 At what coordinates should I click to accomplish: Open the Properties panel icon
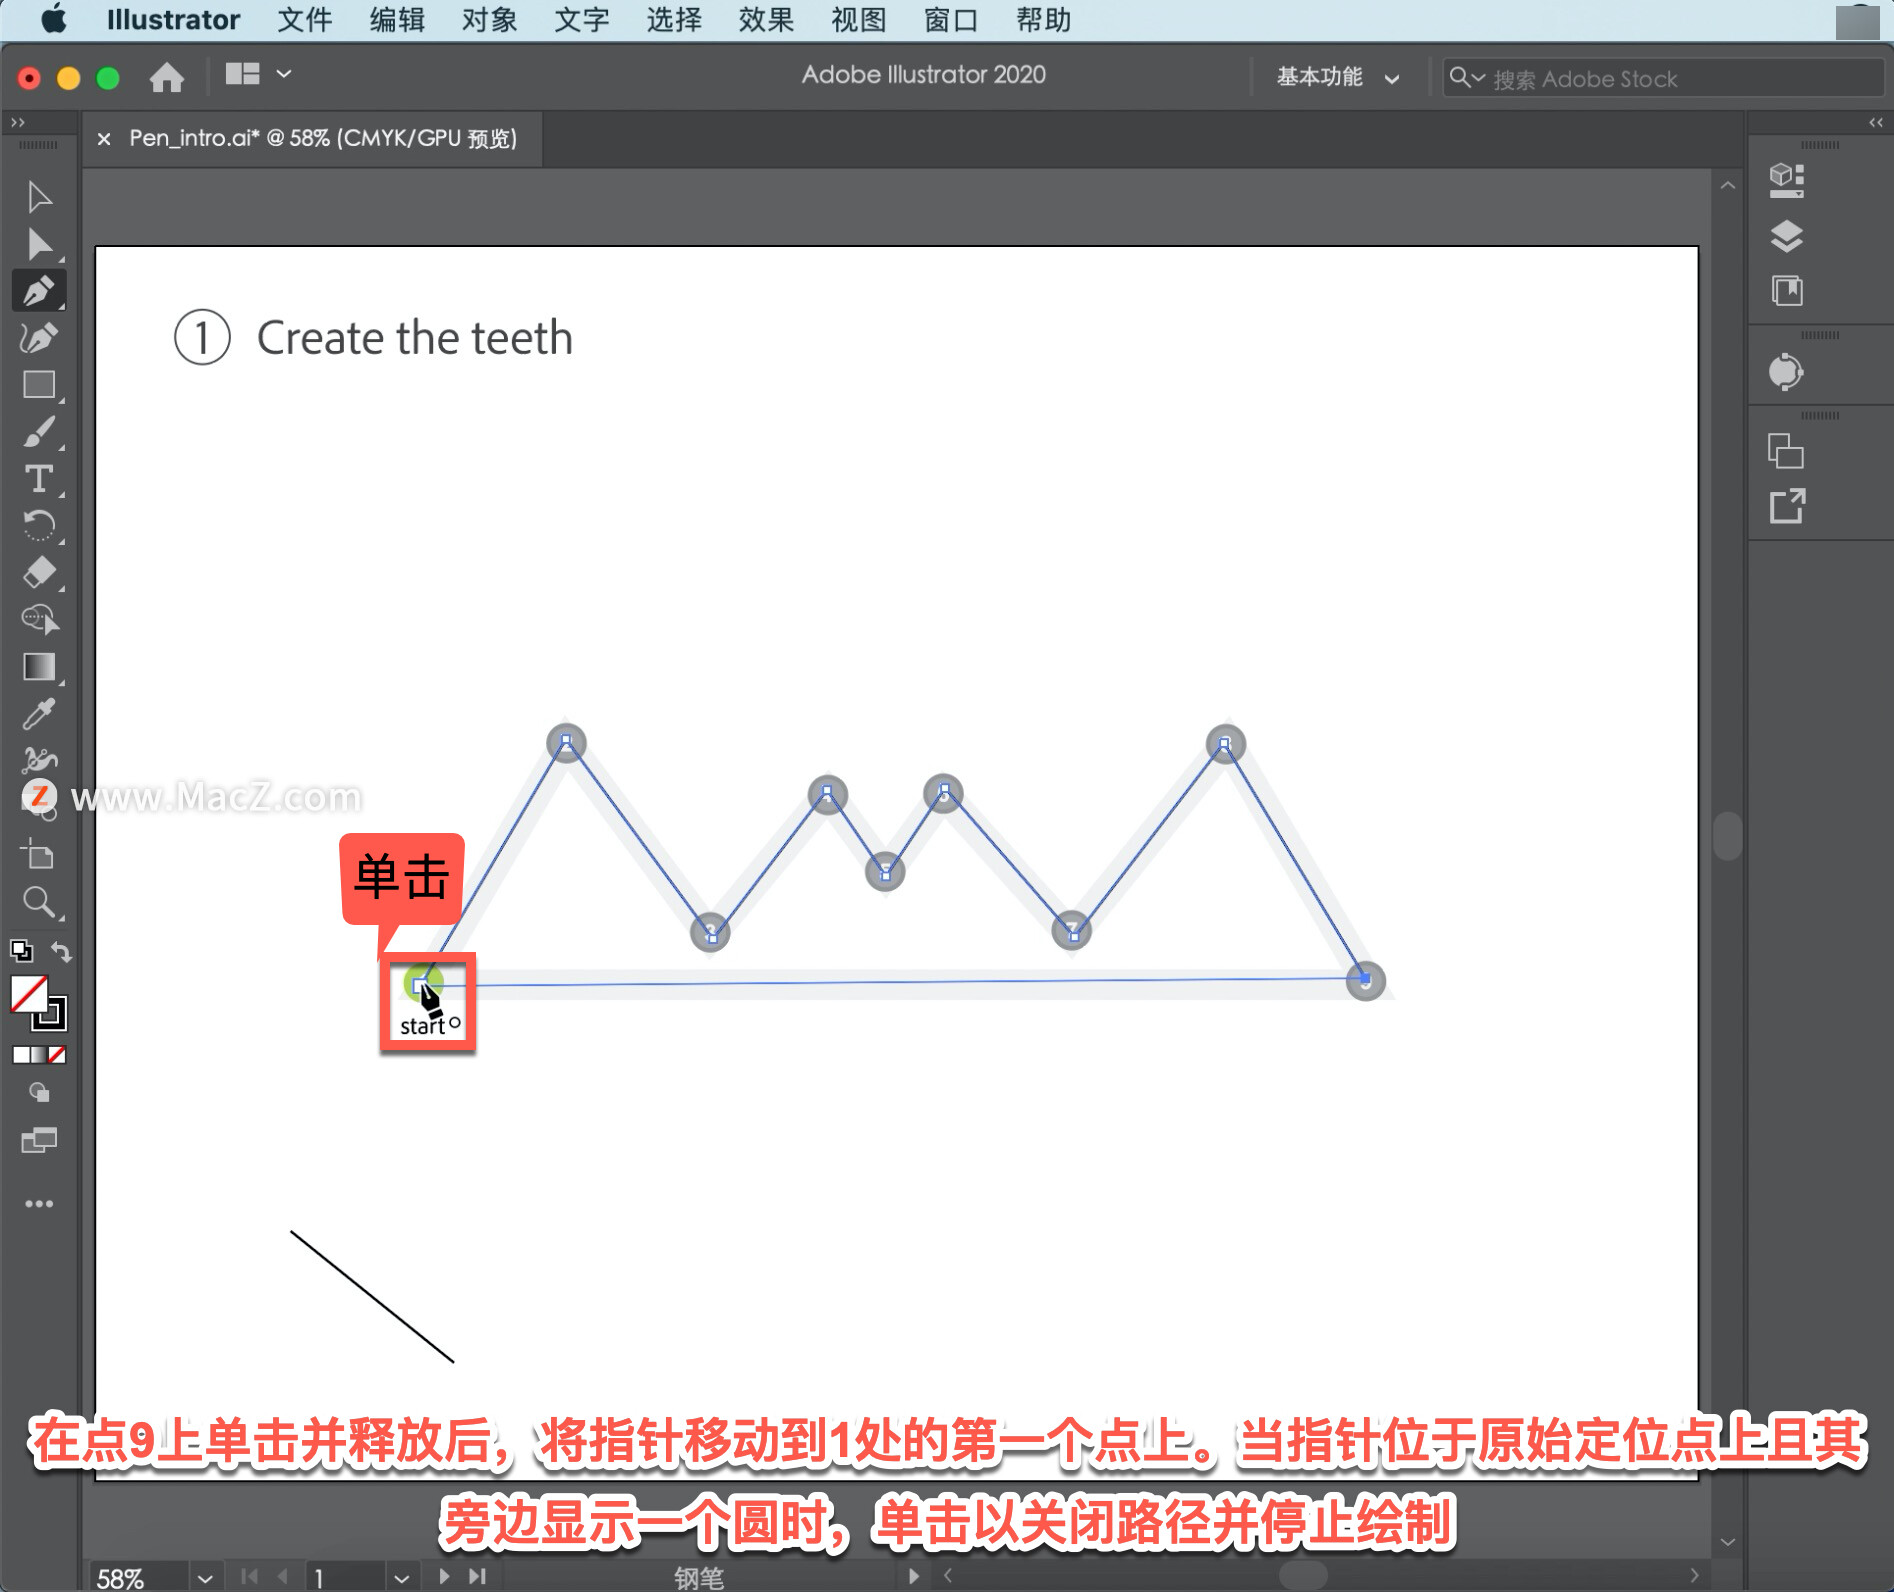[x=1786, y=181]
